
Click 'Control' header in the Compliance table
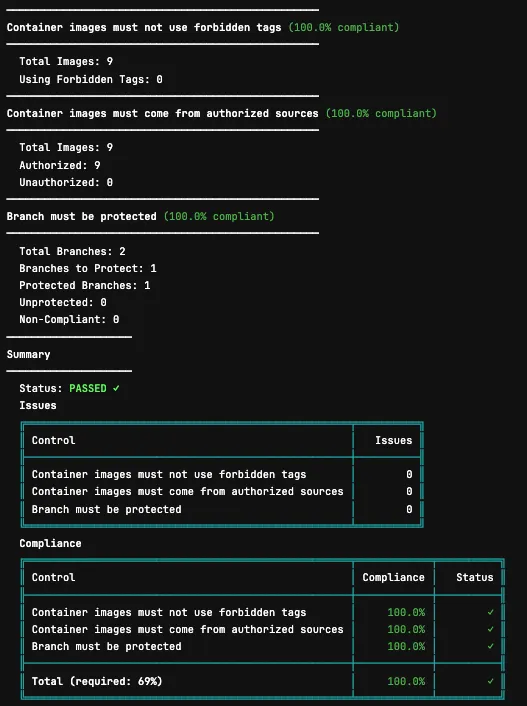tap(53, 577)
